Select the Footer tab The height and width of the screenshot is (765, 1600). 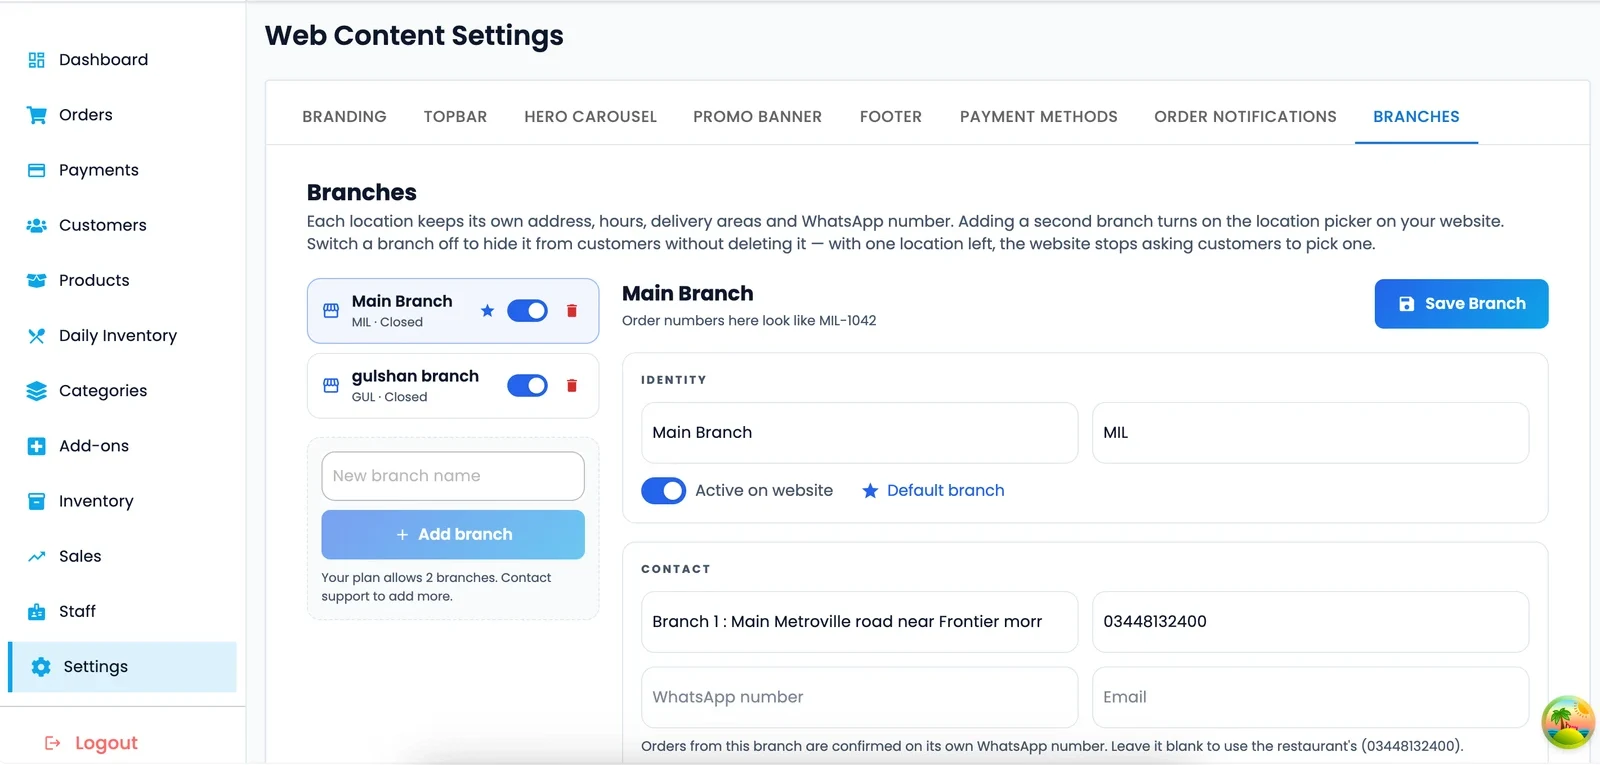tap(891, 117)
